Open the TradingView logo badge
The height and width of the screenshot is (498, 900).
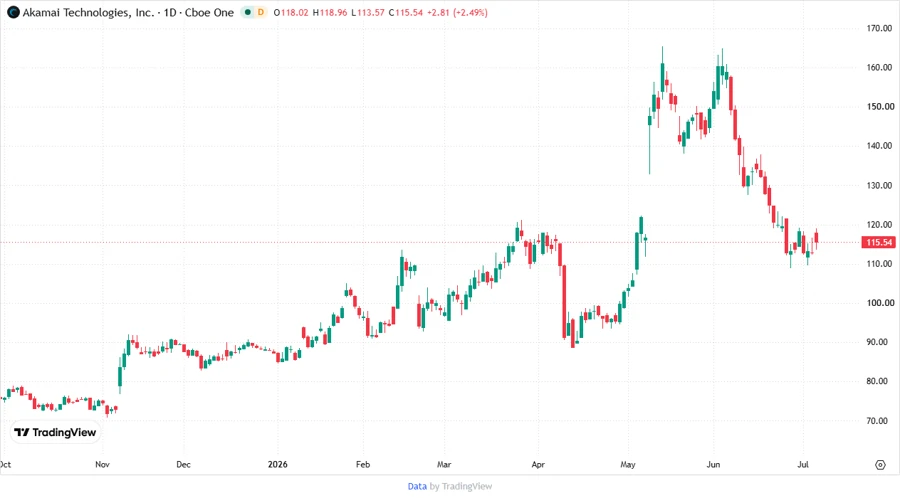tap(56, 433)
